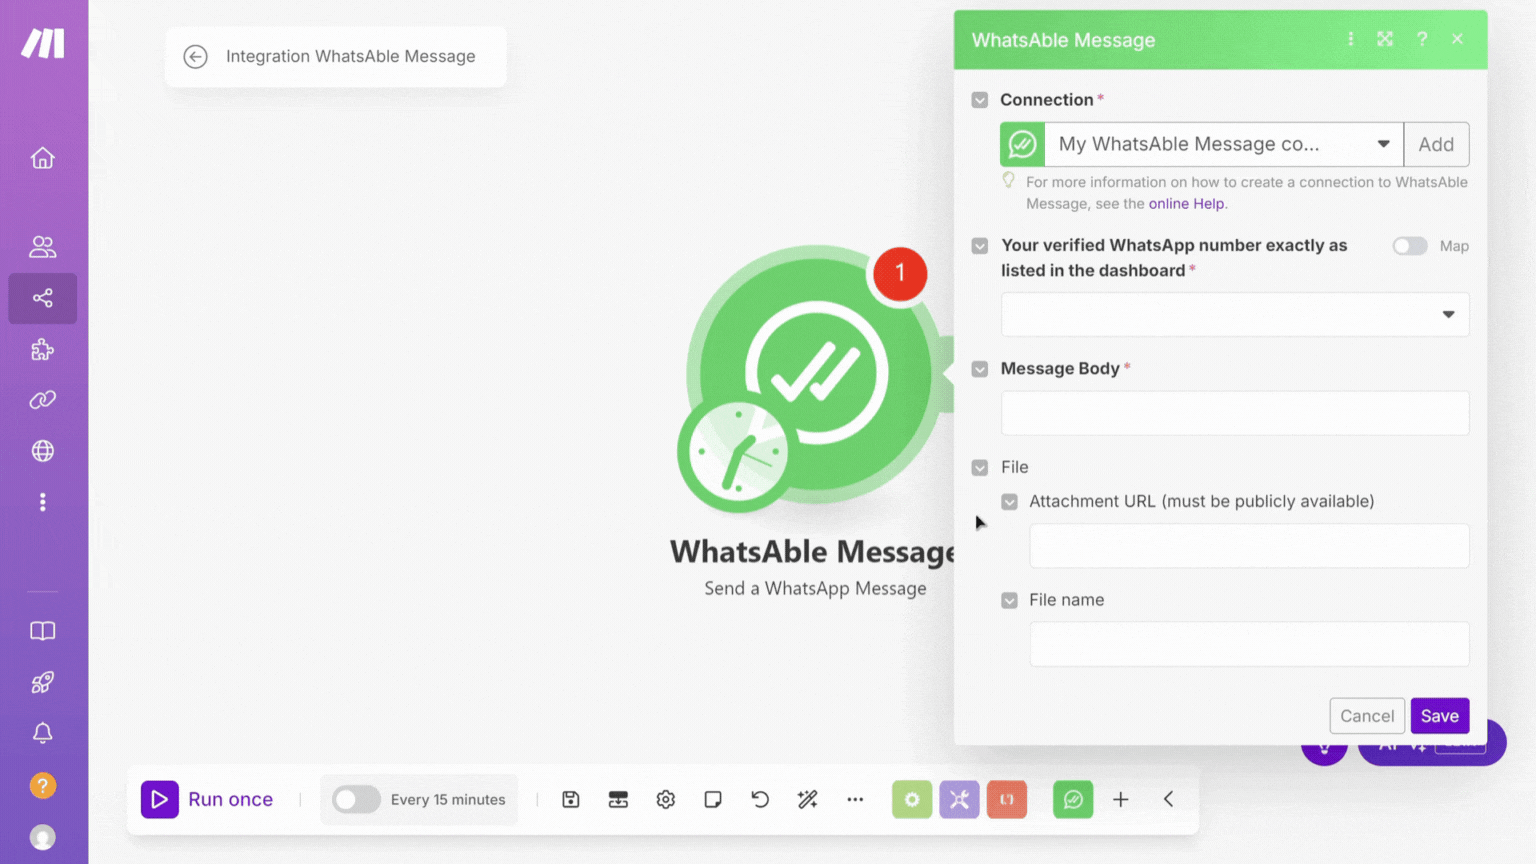
Task: Click the Send a WhatsApp Message subtitle
Action: pyautogui.click(x=815, y=589)
